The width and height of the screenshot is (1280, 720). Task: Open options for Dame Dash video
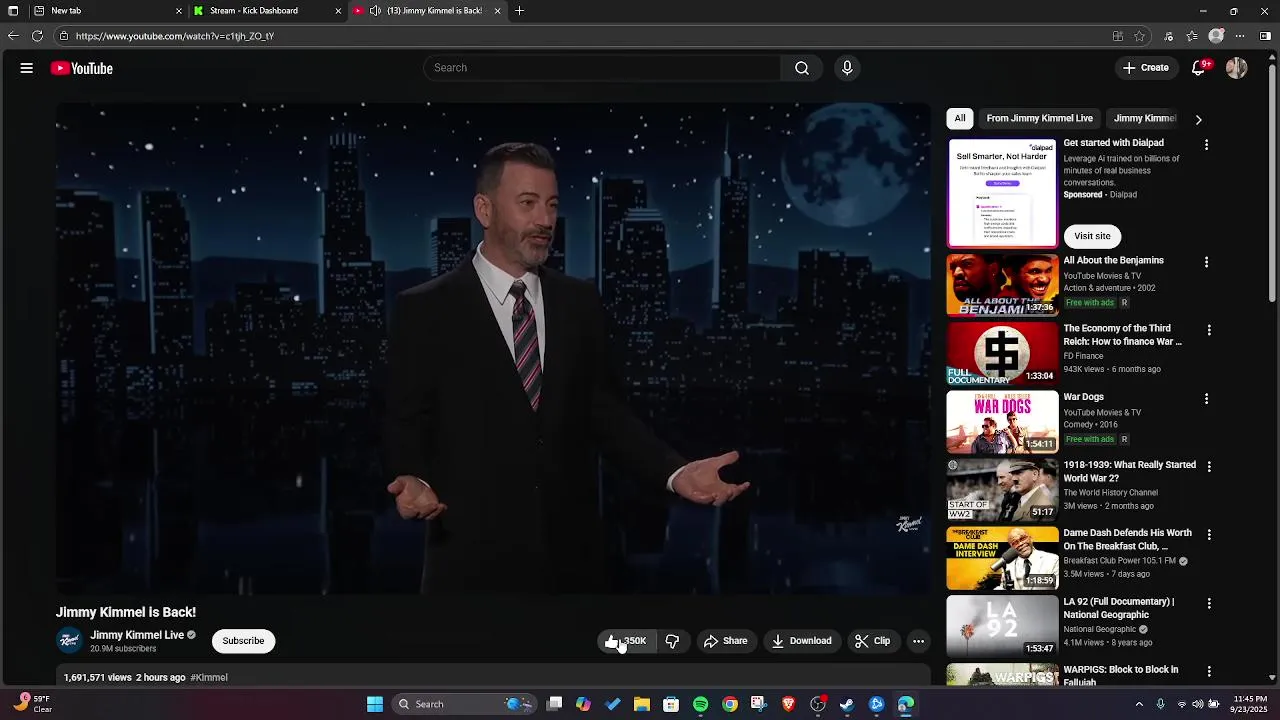1208,535
